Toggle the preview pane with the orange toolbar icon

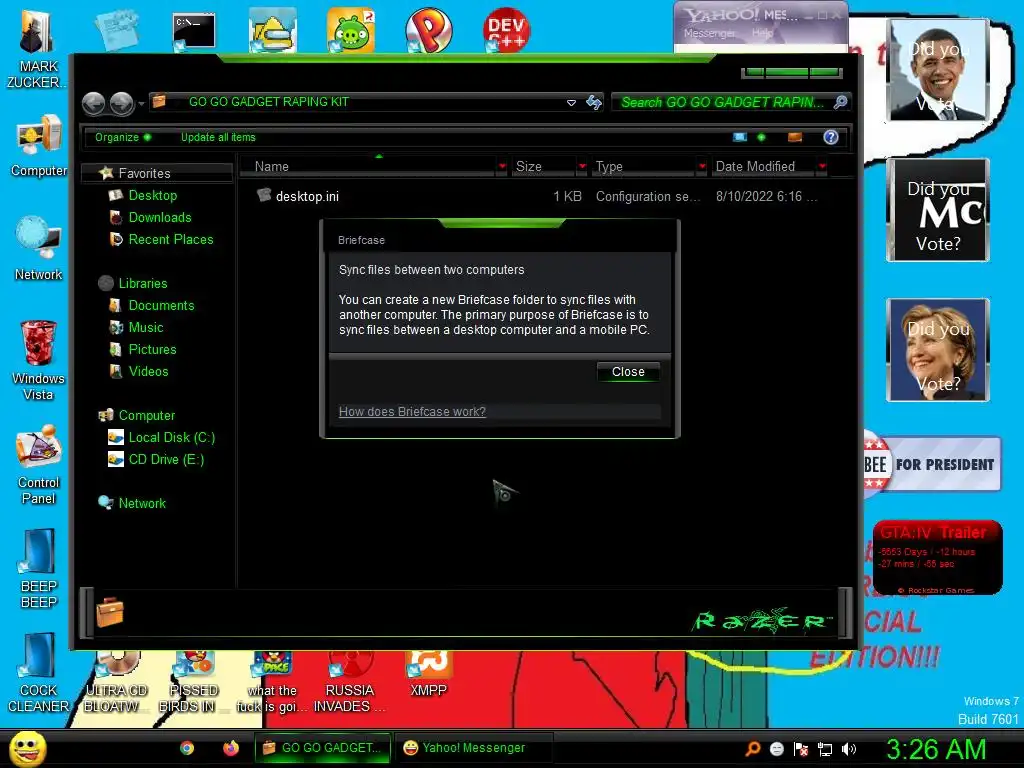[795, 137]
